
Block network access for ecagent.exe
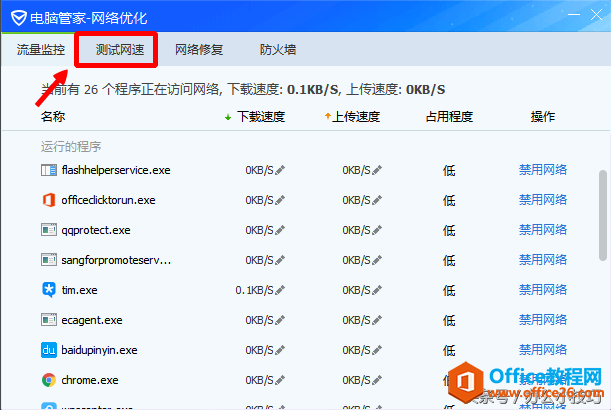(543, 320)
